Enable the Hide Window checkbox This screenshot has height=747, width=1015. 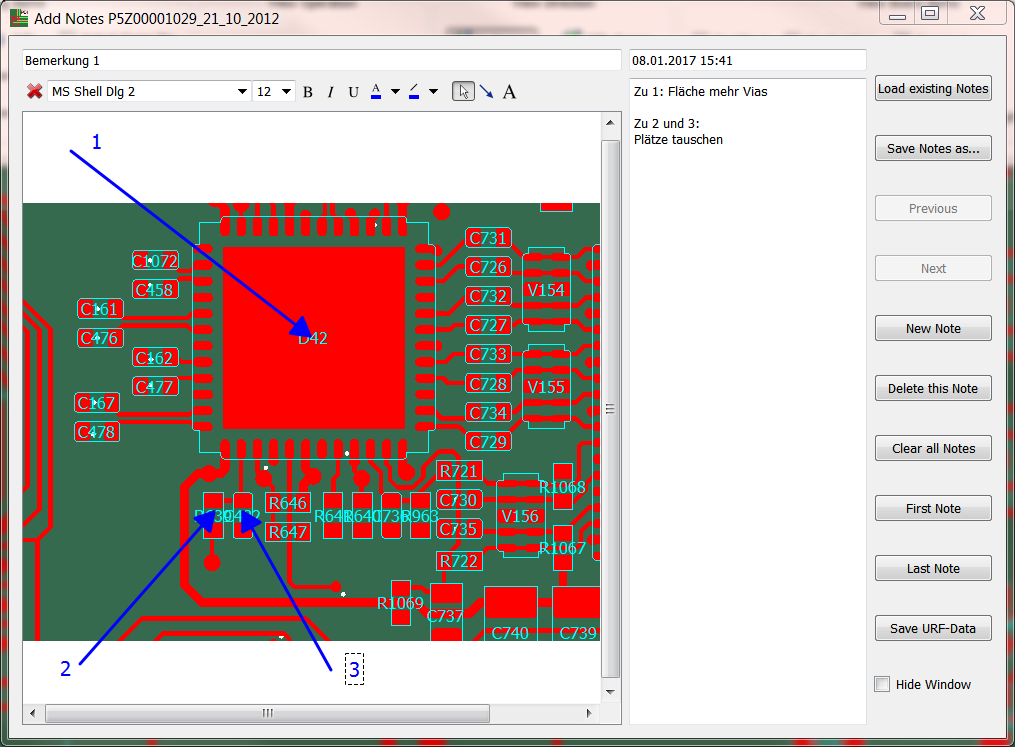point(882,684)
